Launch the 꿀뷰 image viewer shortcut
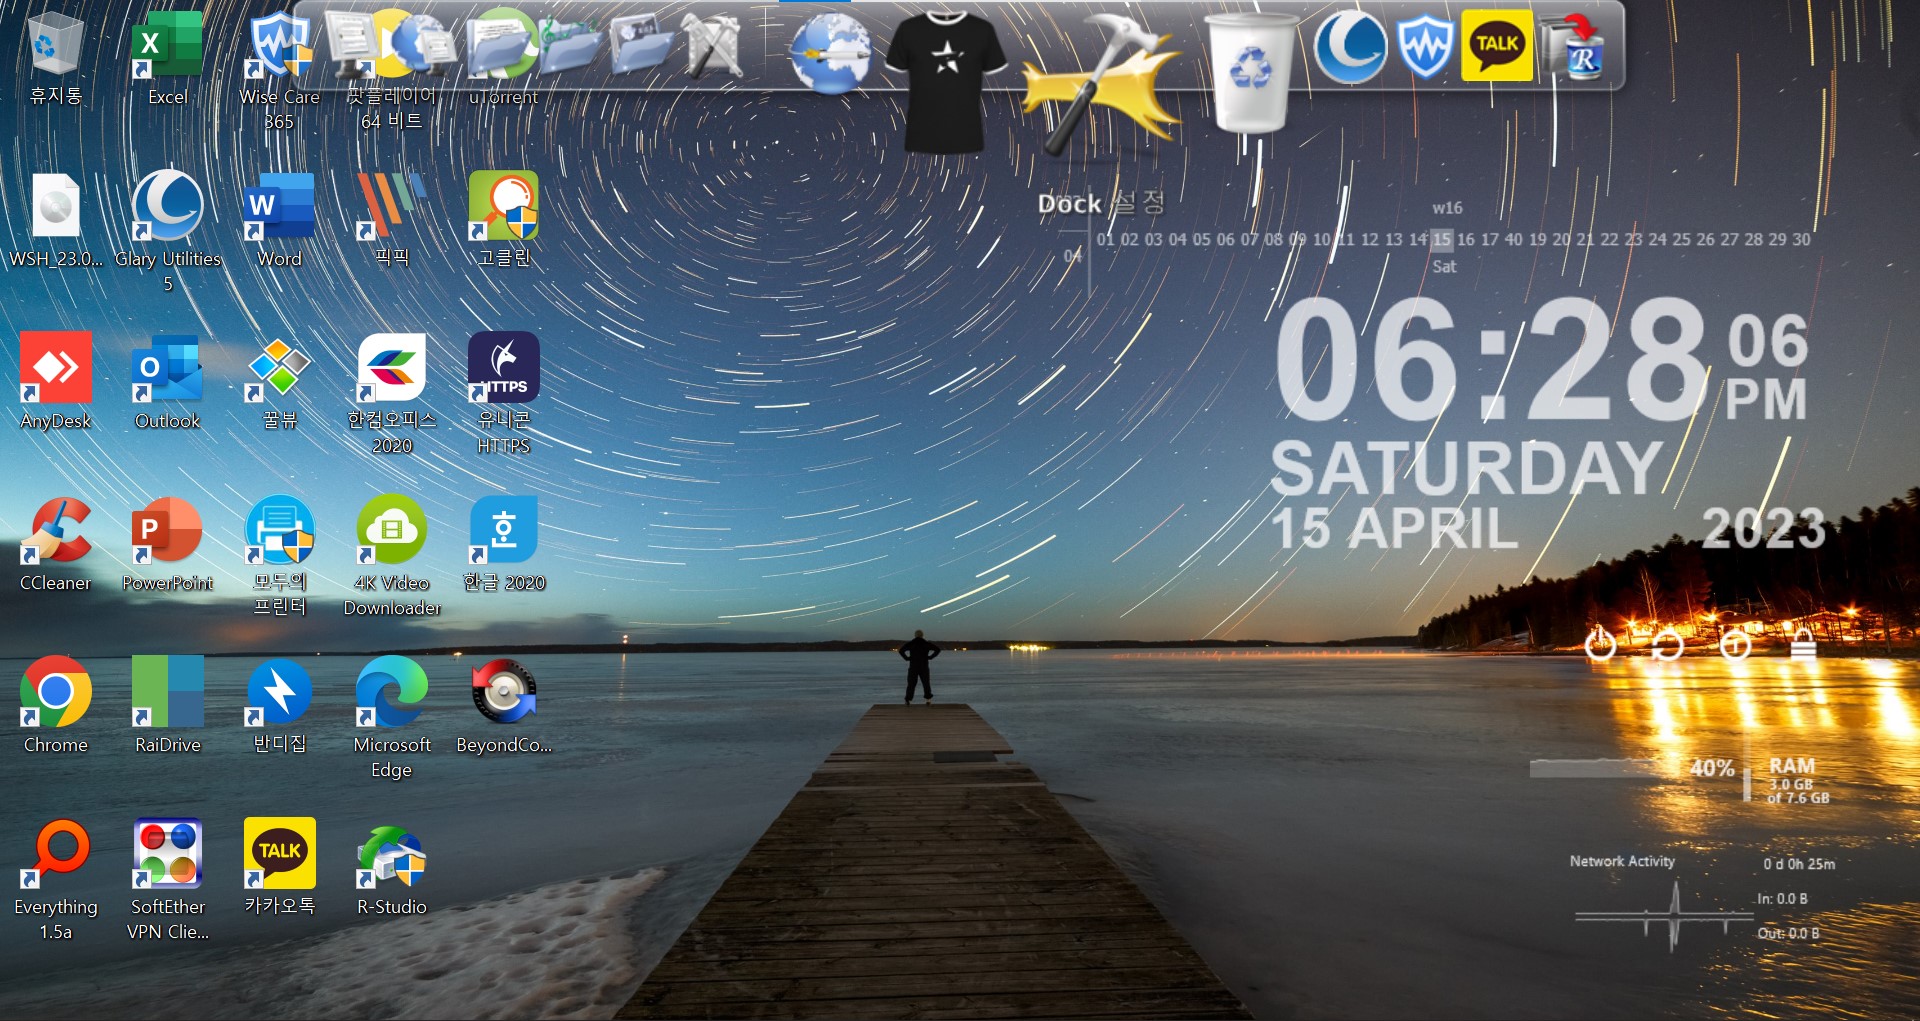 [279, 382]
